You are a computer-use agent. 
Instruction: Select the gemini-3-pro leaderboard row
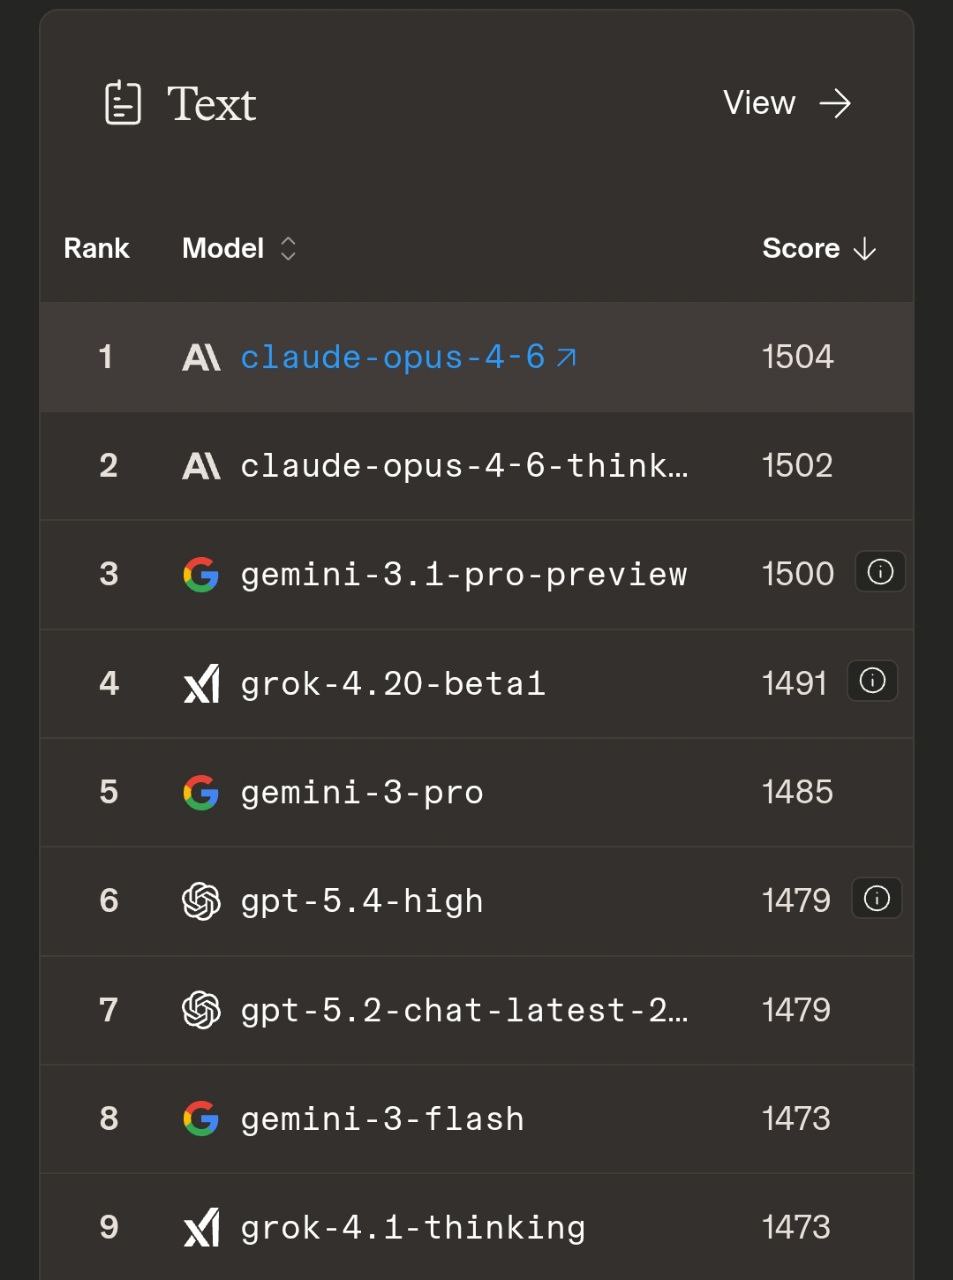point(476,792)
